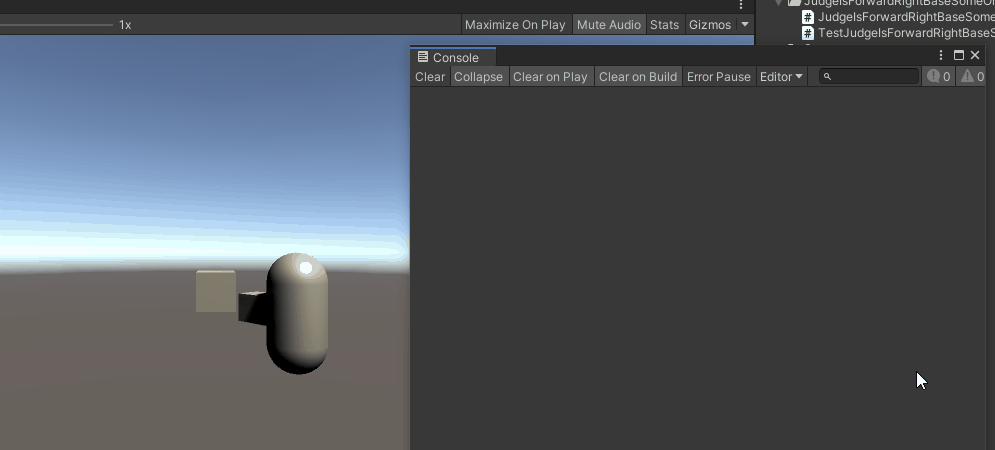Toggle Clear on Build option
The image size is (995, 450).
click(x=638, y=77)
